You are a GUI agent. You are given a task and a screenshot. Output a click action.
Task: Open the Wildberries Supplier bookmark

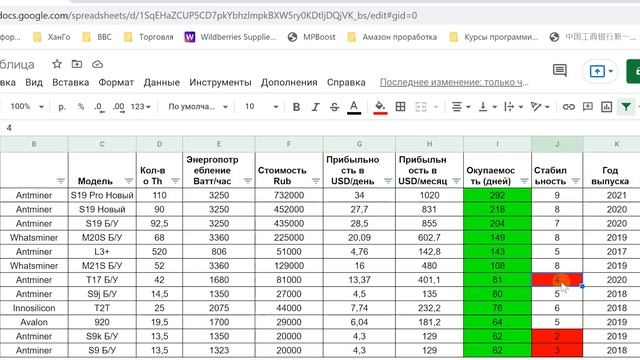[231, 37]
